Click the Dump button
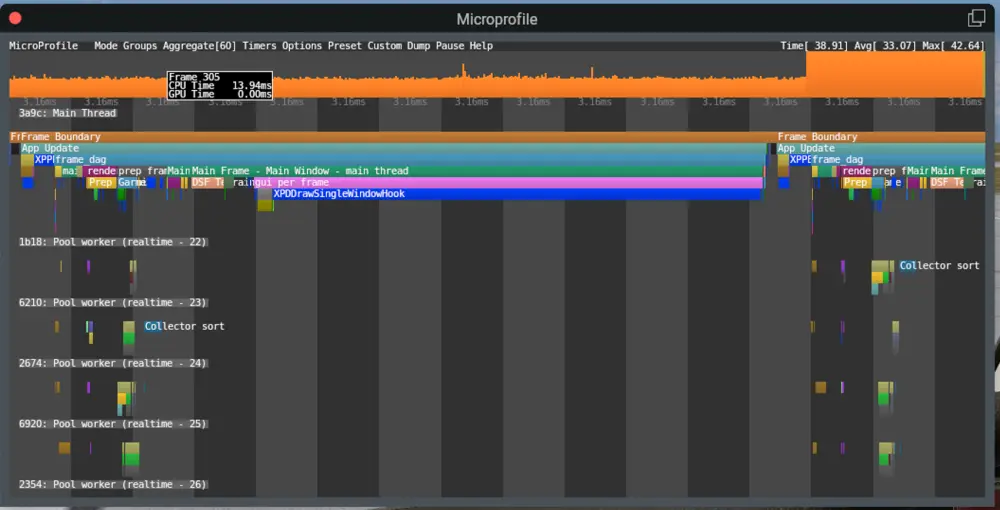 (x=419, y=46)
